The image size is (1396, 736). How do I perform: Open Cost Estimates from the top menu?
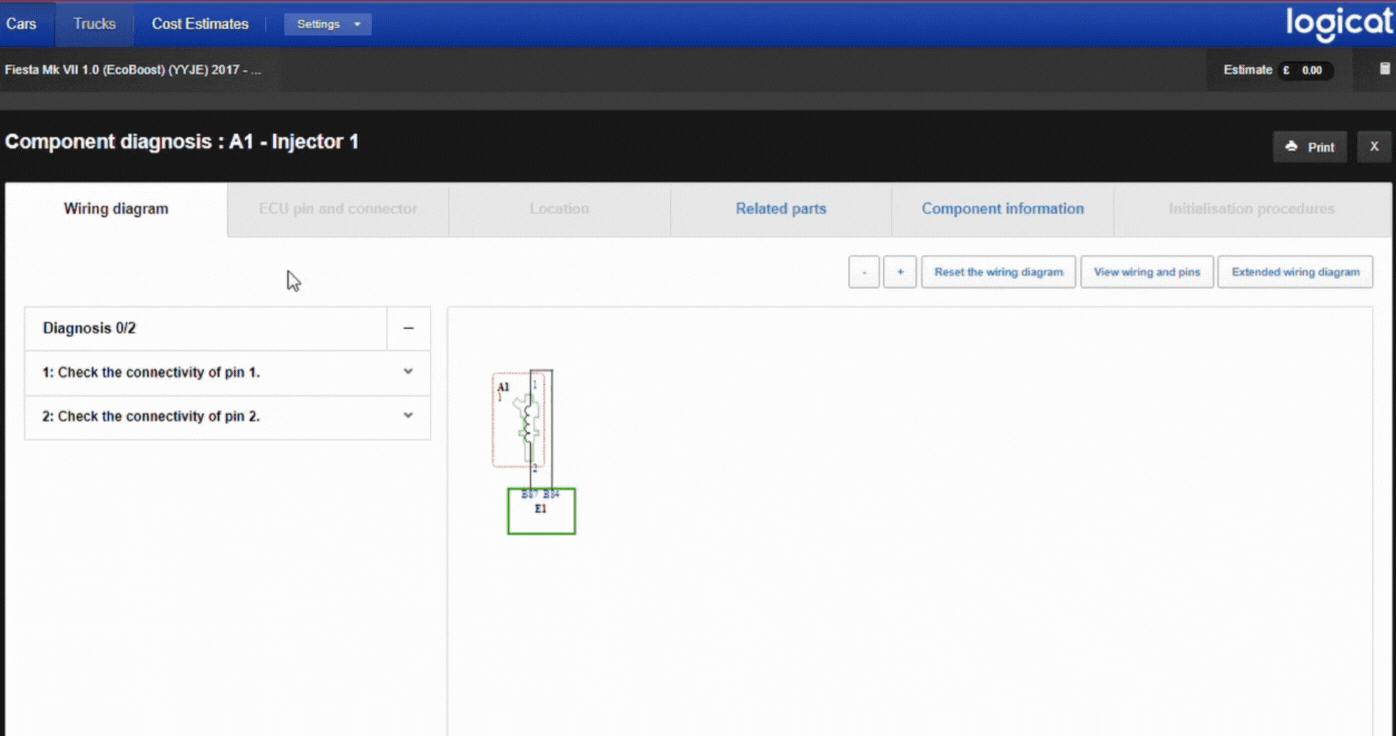[200, 24]
